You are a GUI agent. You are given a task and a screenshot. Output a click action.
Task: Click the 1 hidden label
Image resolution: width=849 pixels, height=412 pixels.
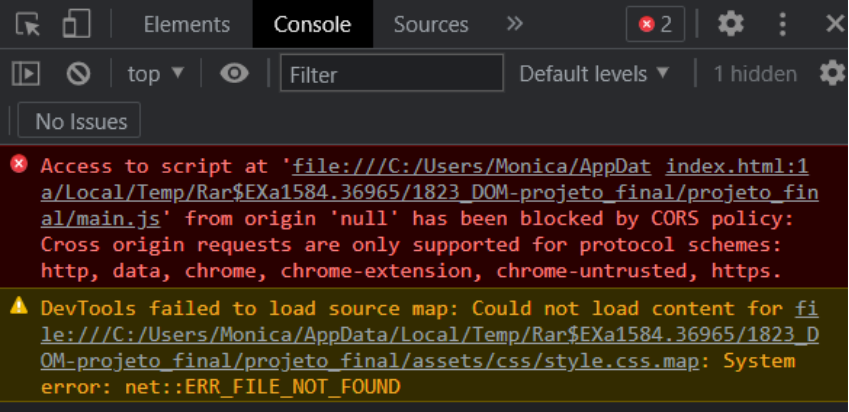[755, 74]
